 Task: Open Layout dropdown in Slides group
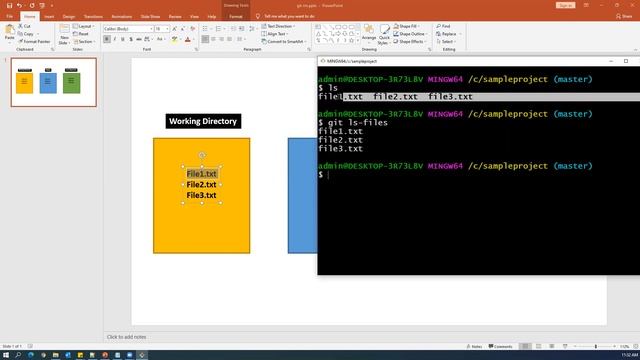click(x=84, y=26)
